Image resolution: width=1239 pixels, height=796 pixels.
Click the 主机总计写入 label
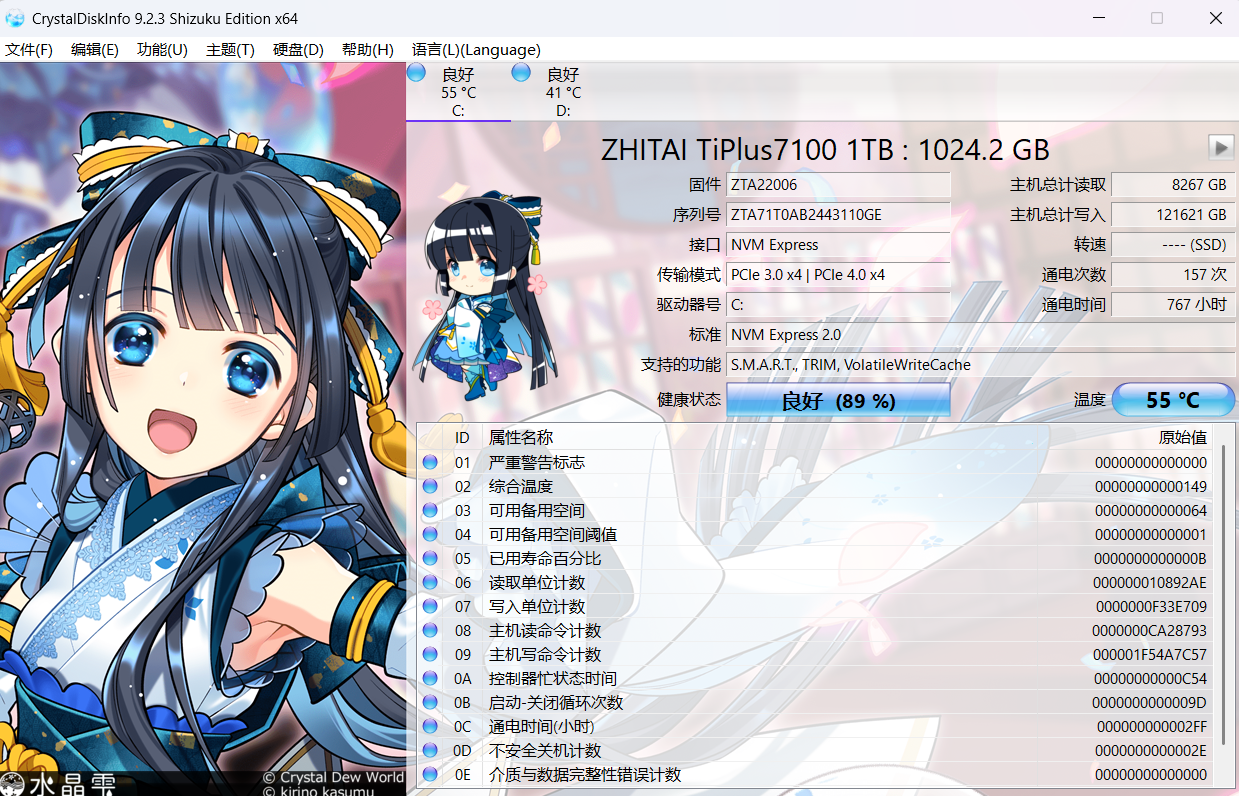pos(1058,215)
